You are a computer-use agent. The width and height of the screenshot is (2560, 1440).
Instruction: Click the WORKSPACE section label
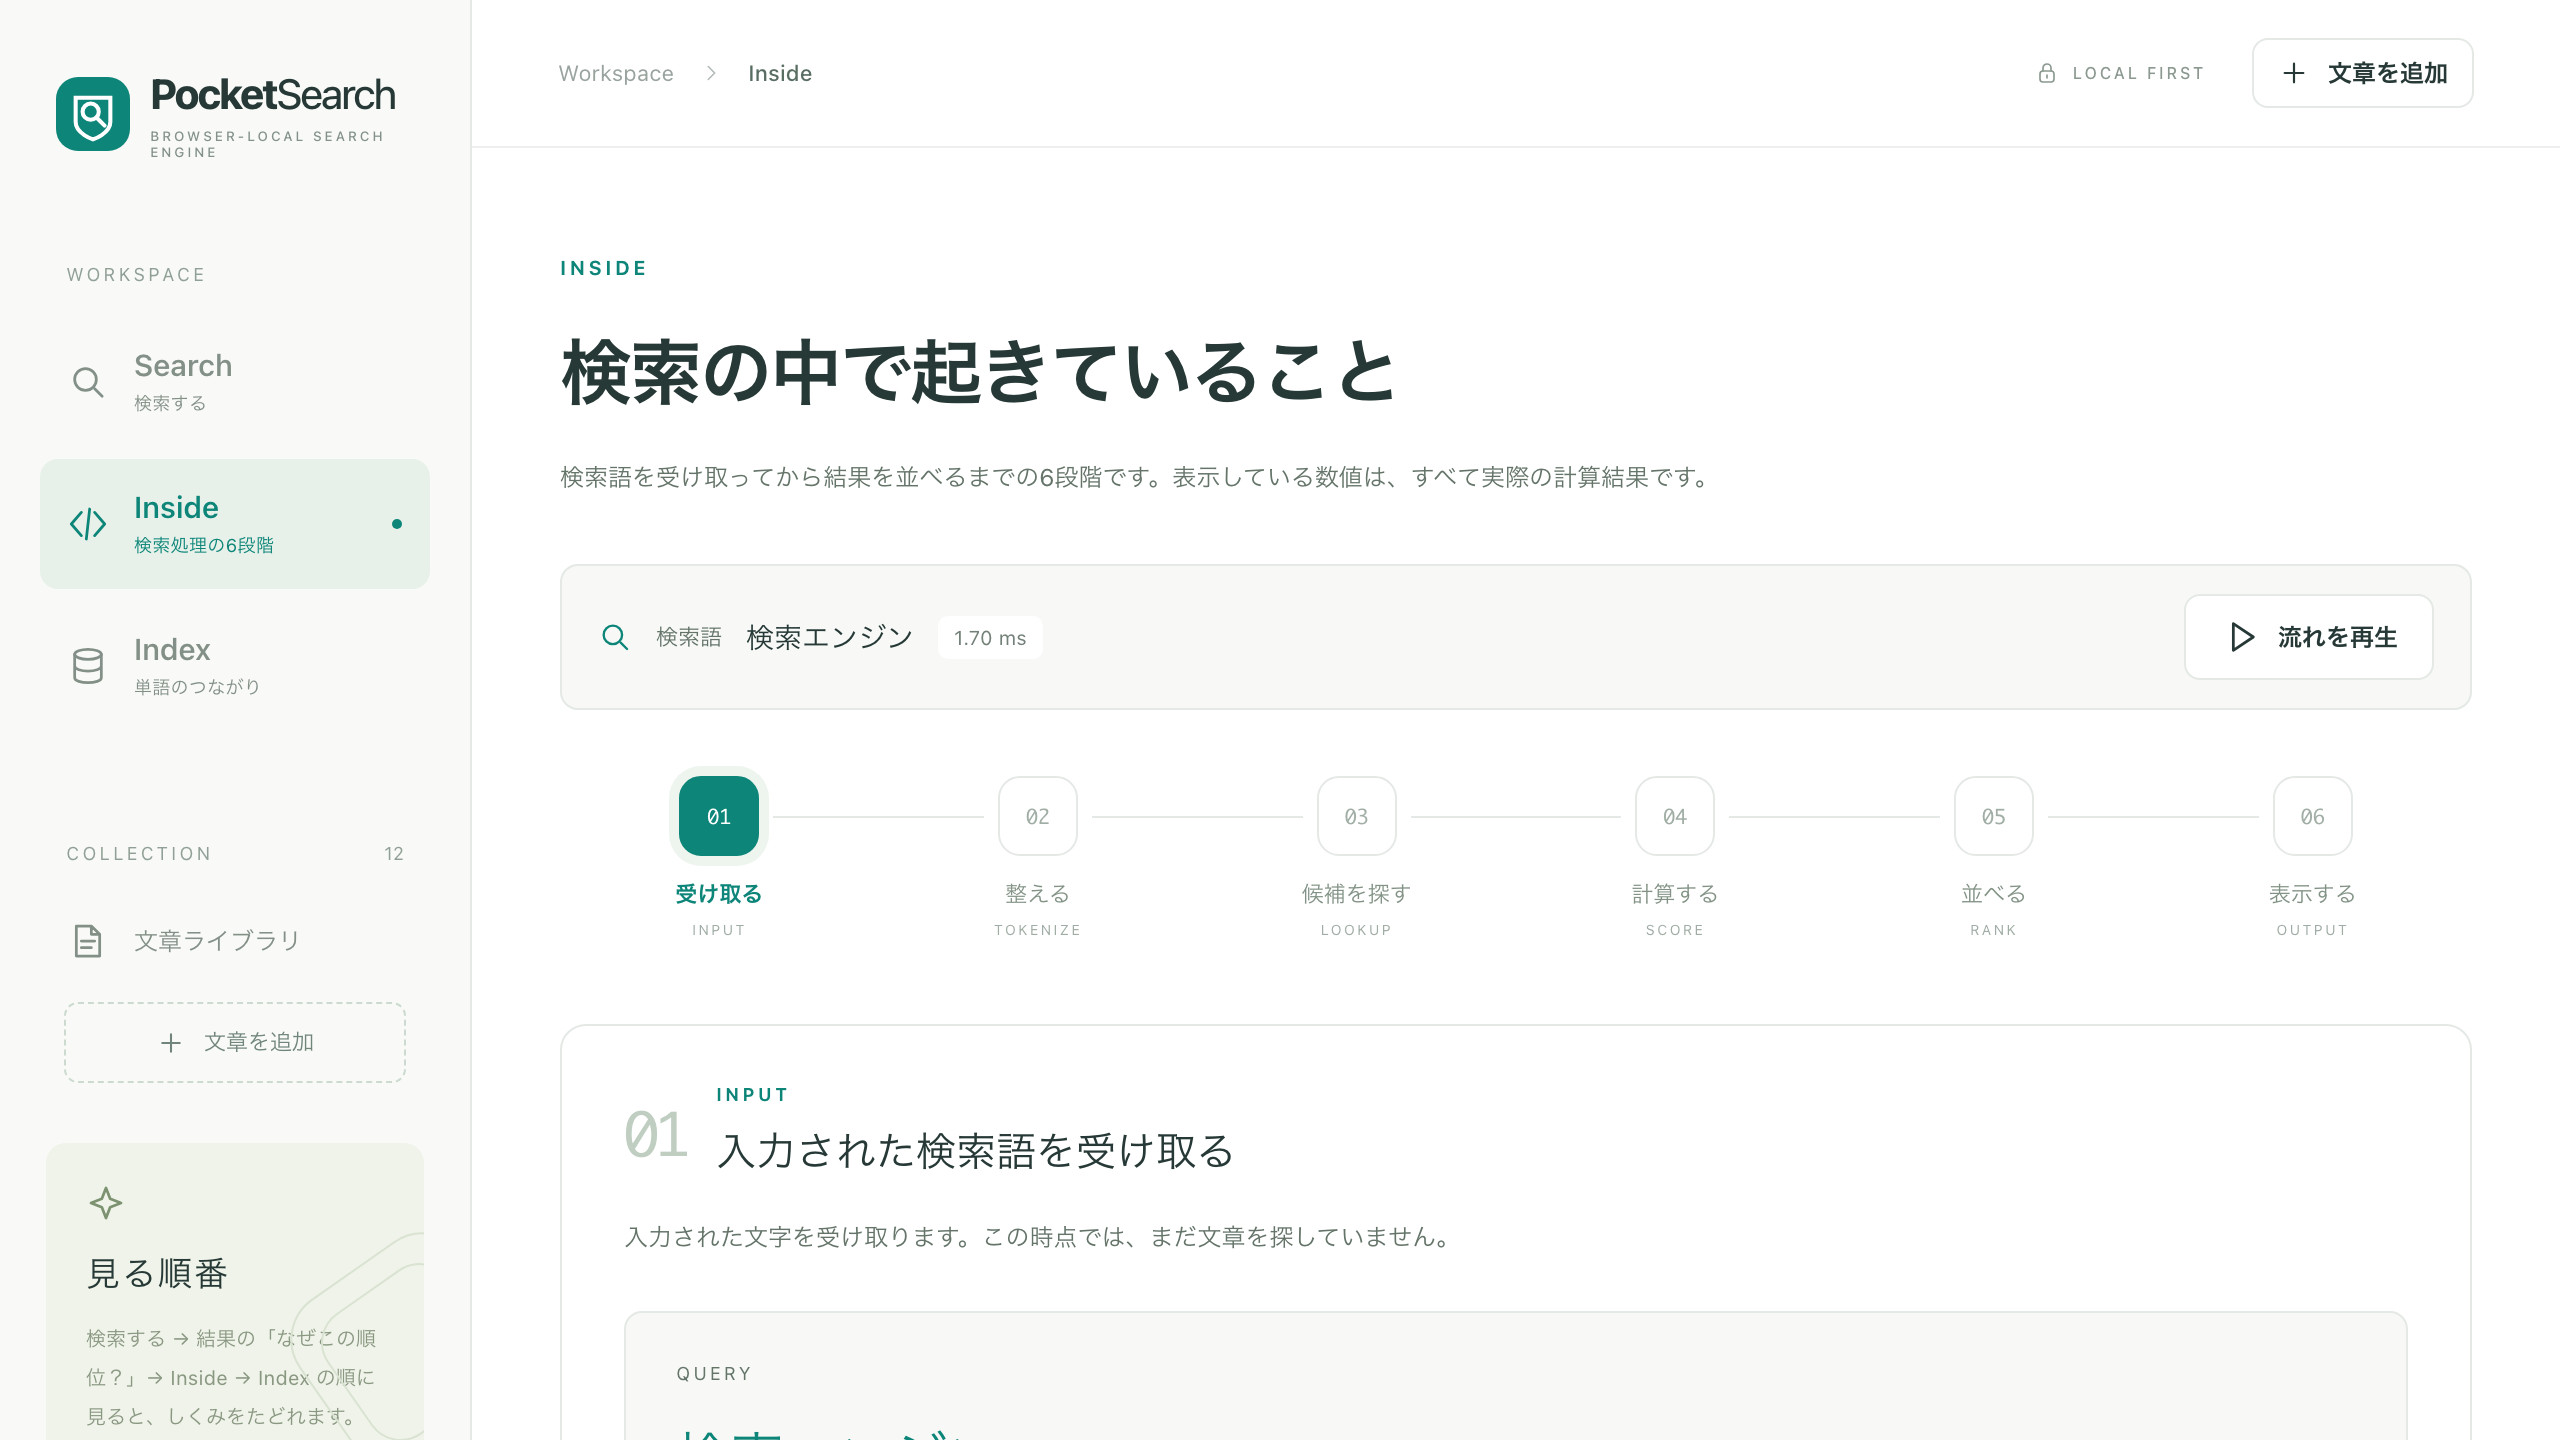pyautogui.click(x=136, y=275)
